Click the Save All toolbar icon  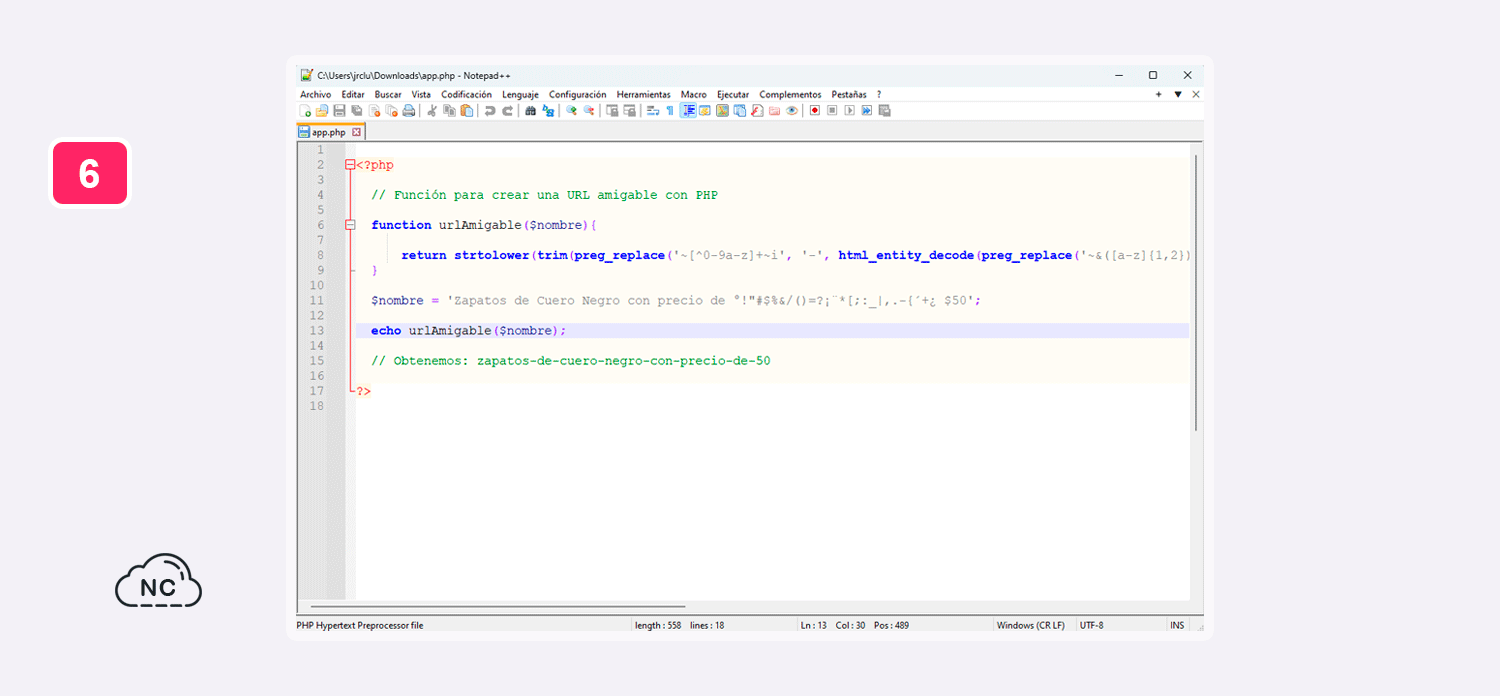click(357, 111)
